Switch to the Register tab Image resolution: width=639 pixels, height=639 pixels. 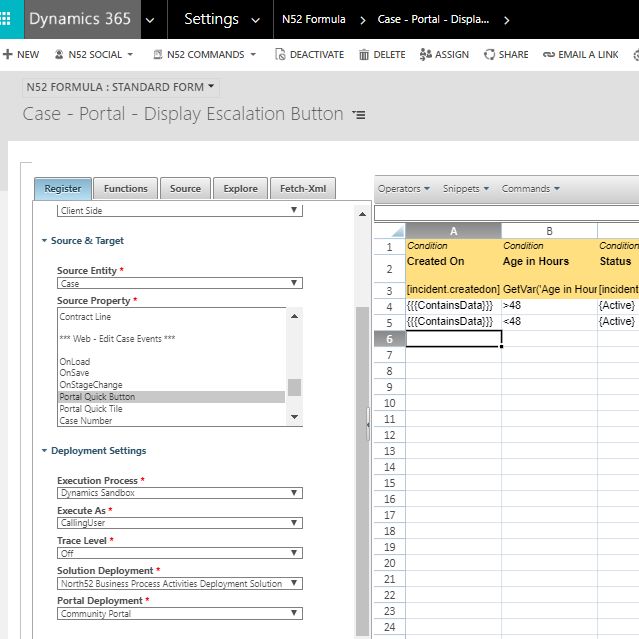(63, 189)
